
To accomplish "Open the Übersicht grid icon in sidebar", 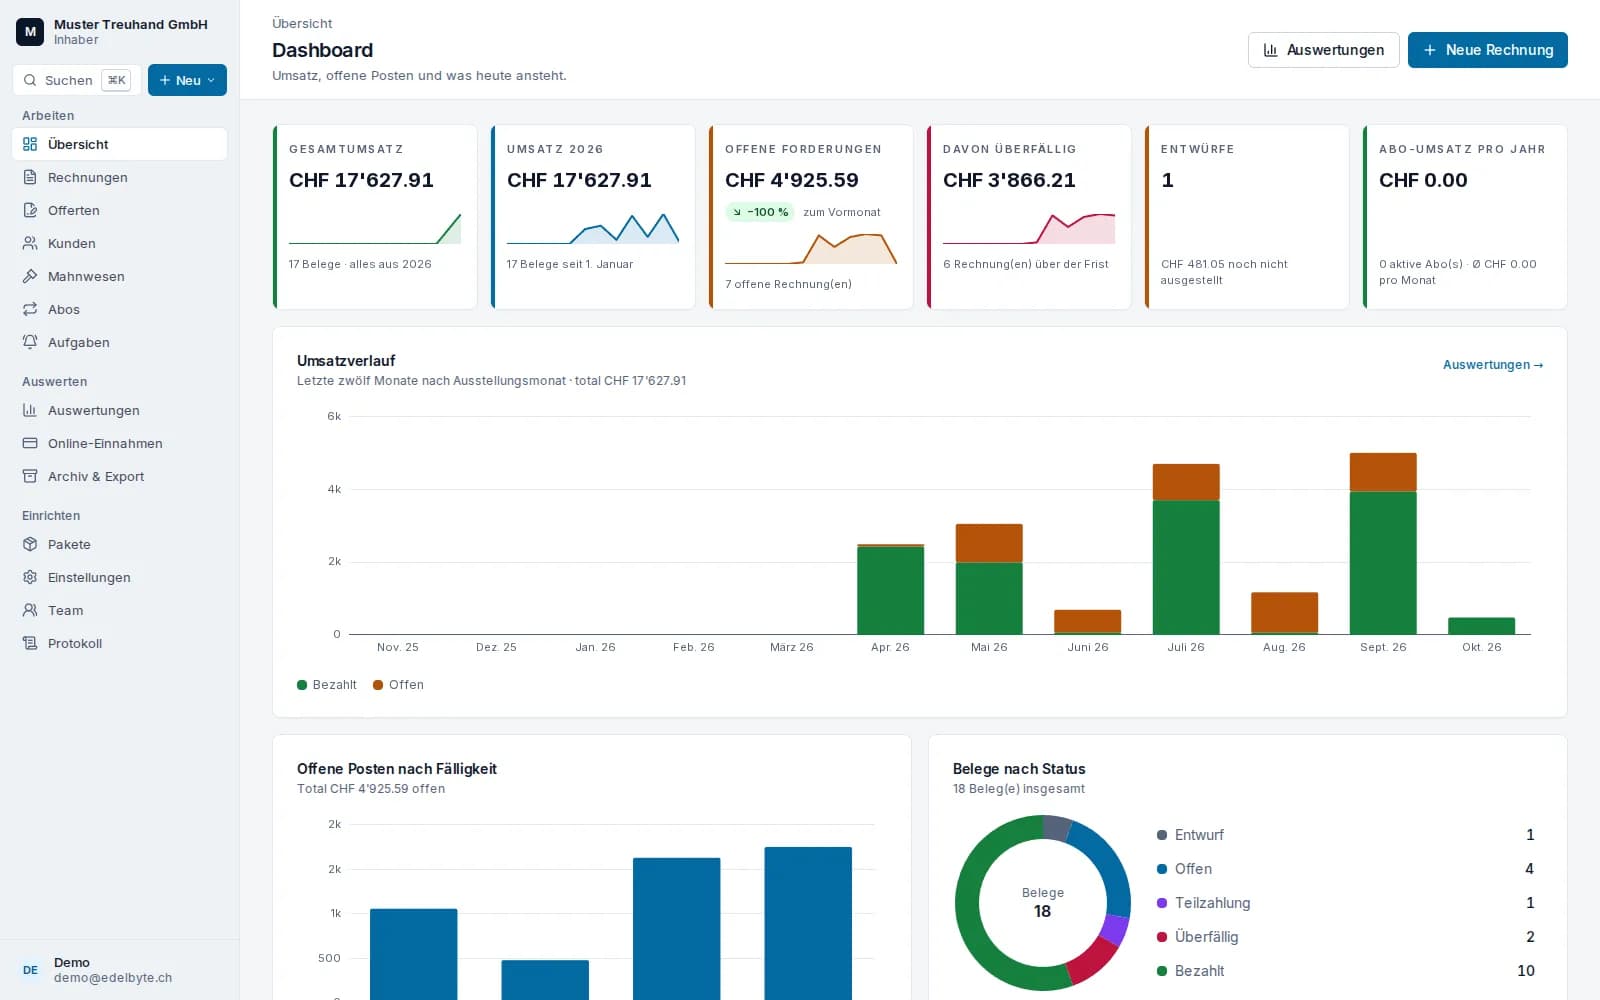I will pos(30,144).
